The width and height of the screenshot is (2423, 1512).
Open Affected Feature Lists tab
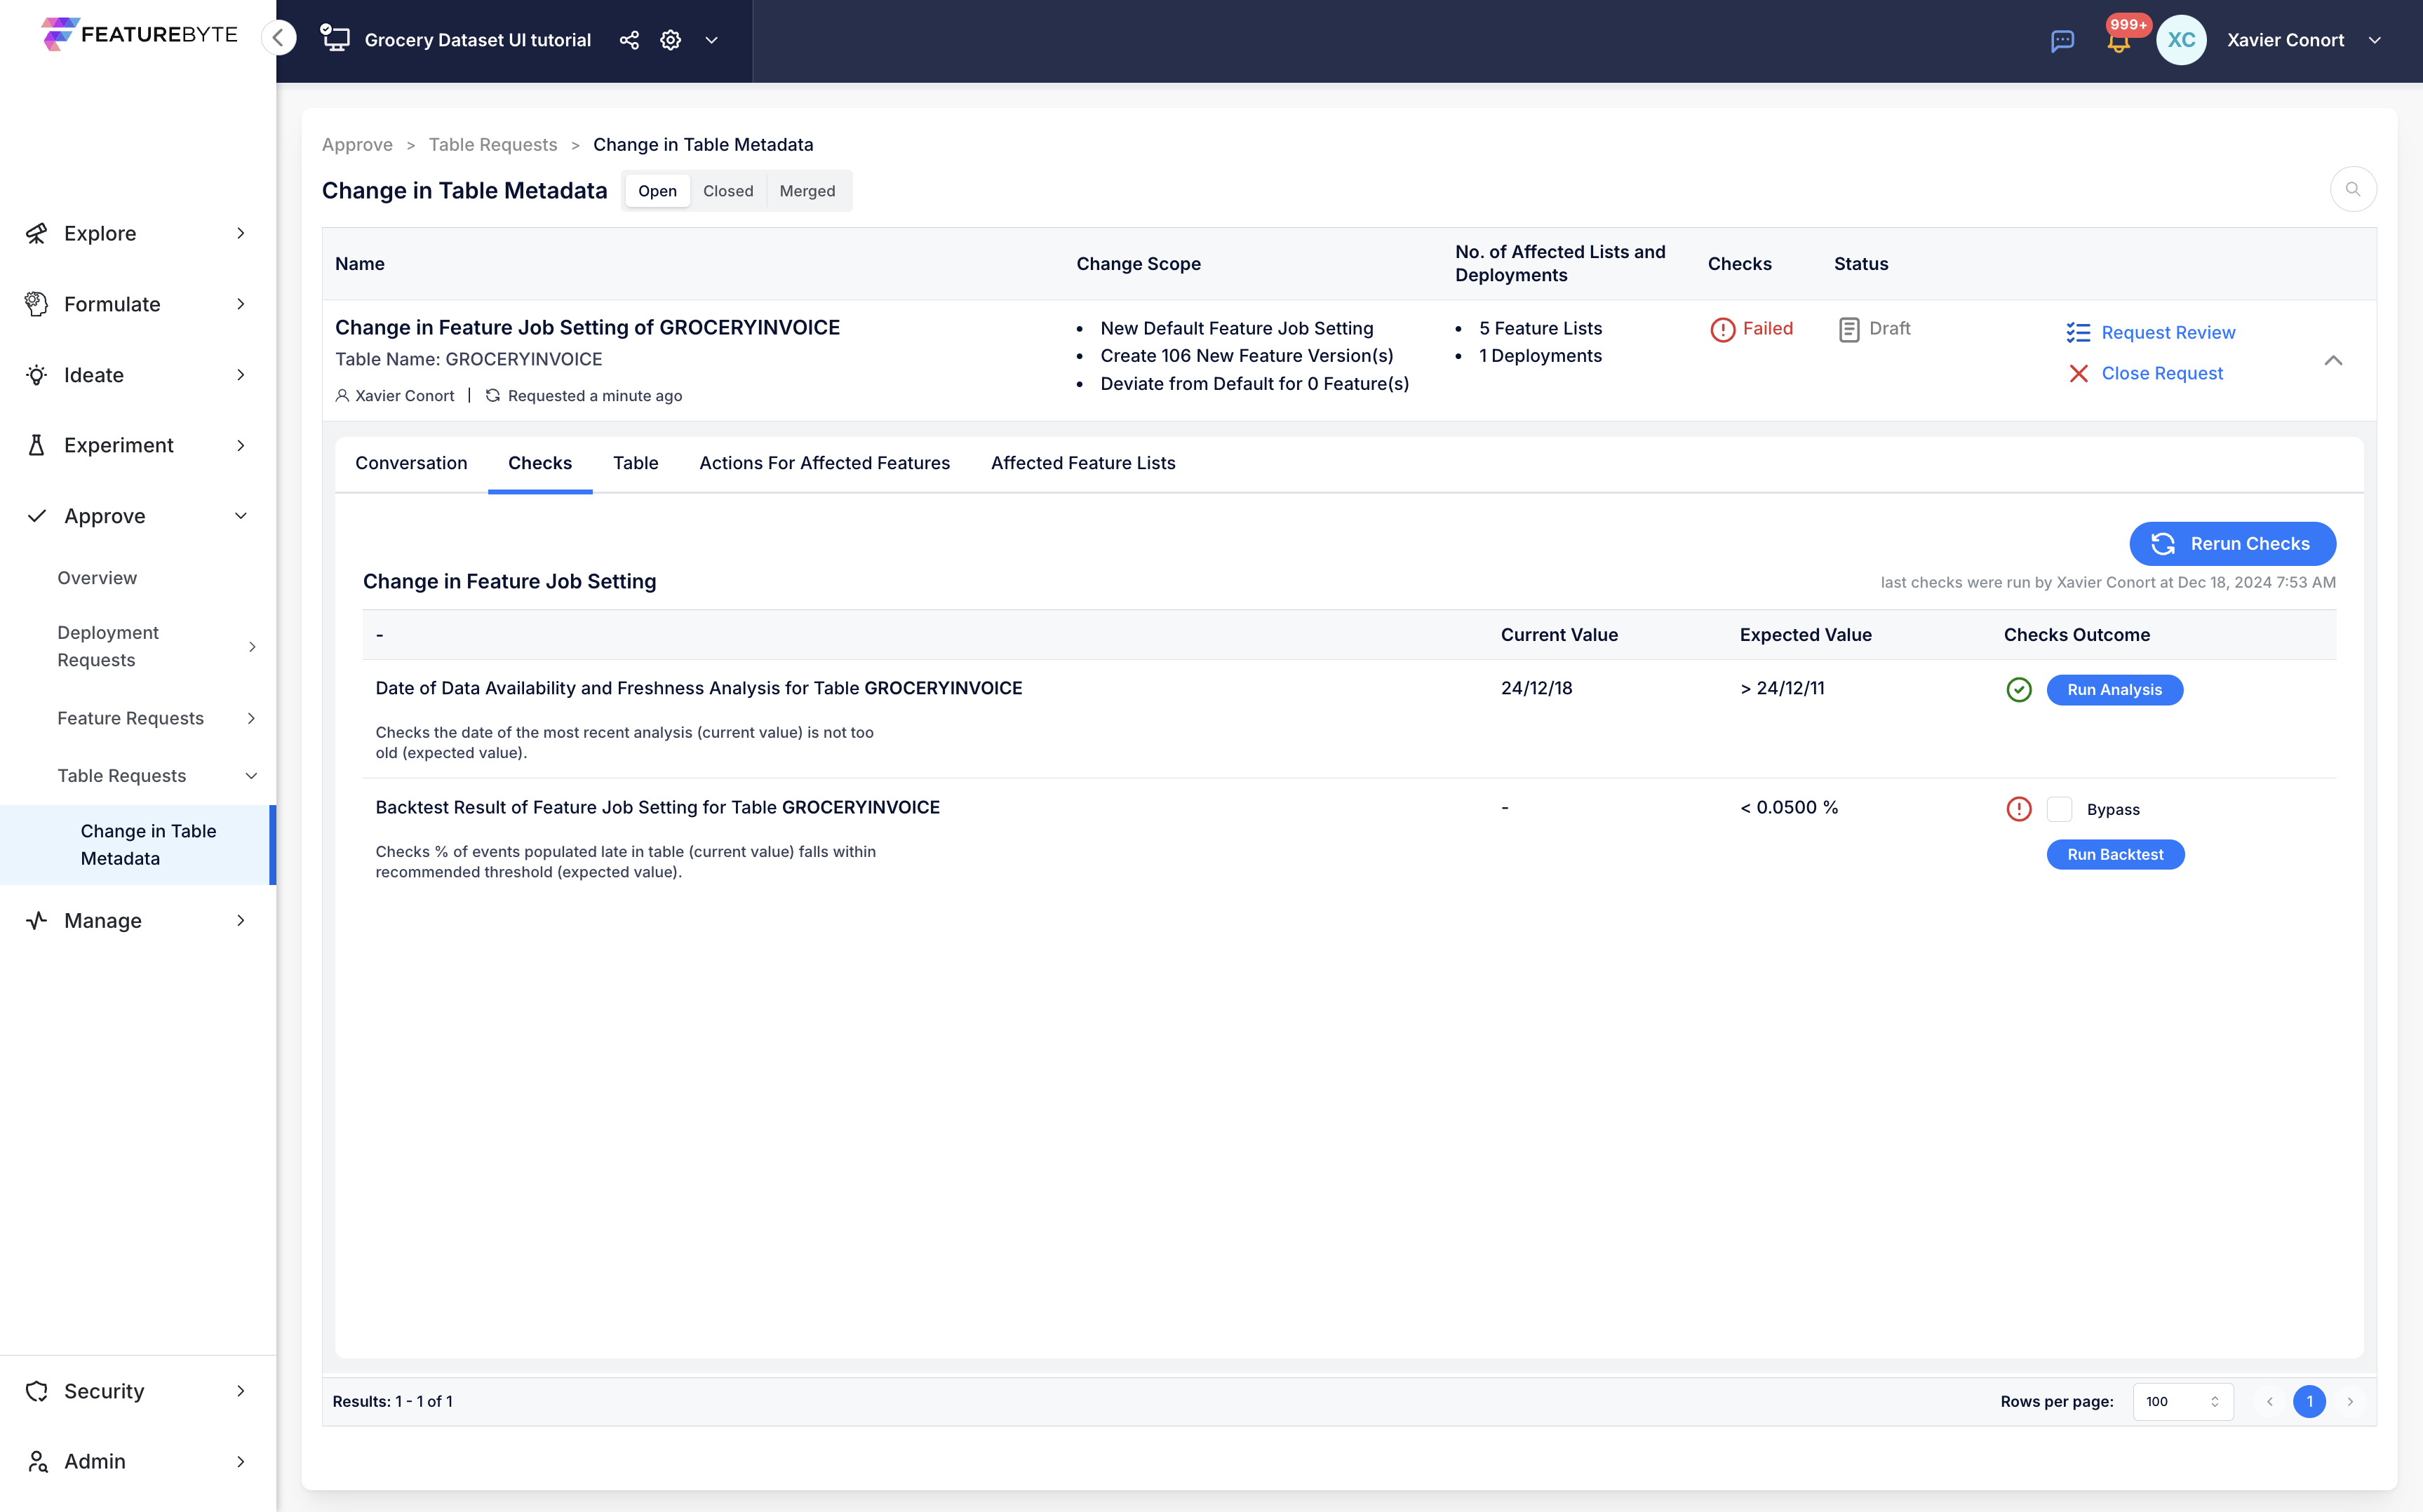1083,463
